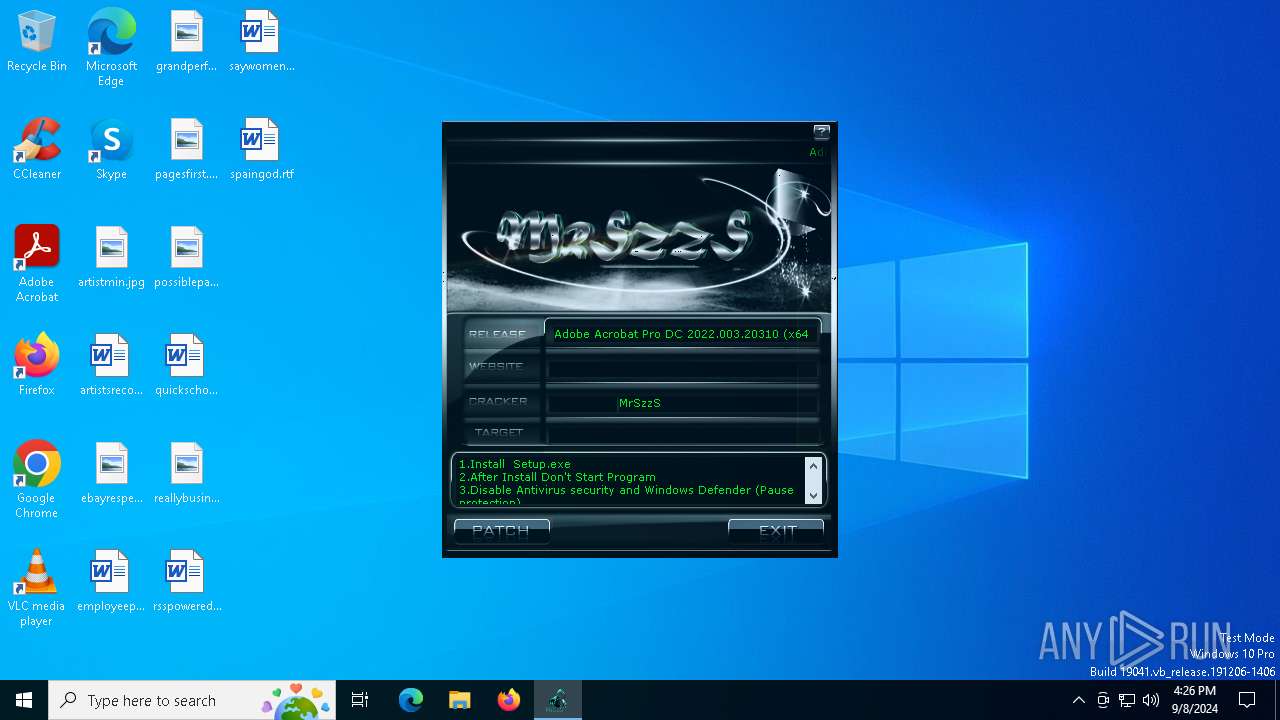Click the PATCH button in the patcher window

501,531
